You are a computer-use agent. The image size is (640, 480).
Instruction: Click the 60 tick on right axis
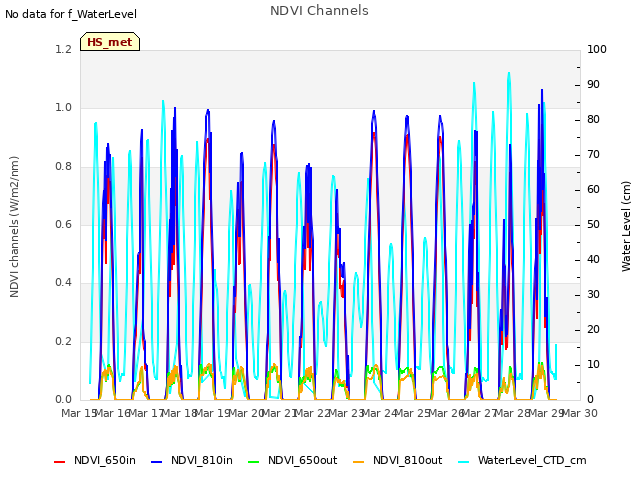593,190
